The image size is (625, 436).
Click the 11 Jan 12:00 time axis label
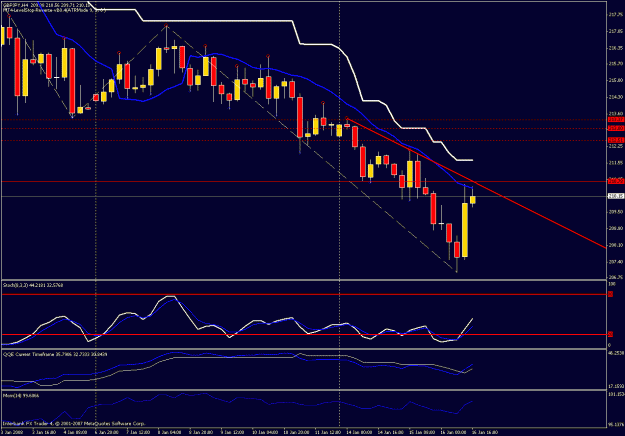[x=328, y=432]
